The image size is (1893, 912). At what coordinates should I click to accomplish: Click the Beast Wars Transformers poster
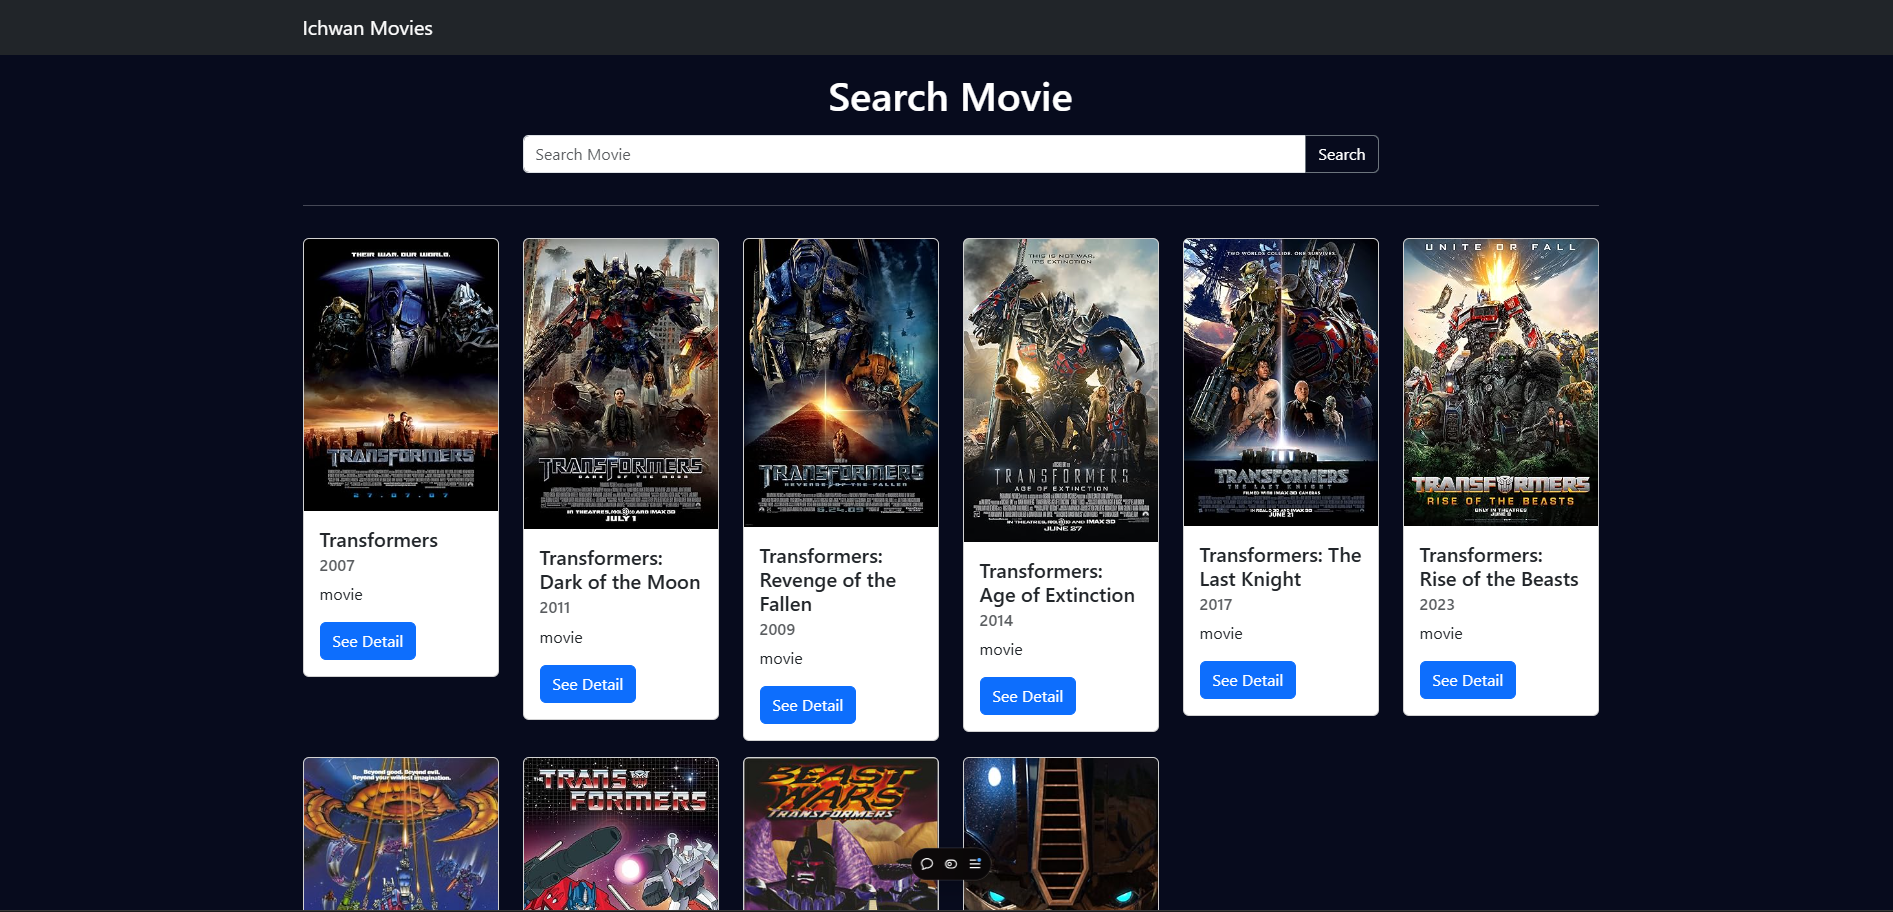[841, 834]
